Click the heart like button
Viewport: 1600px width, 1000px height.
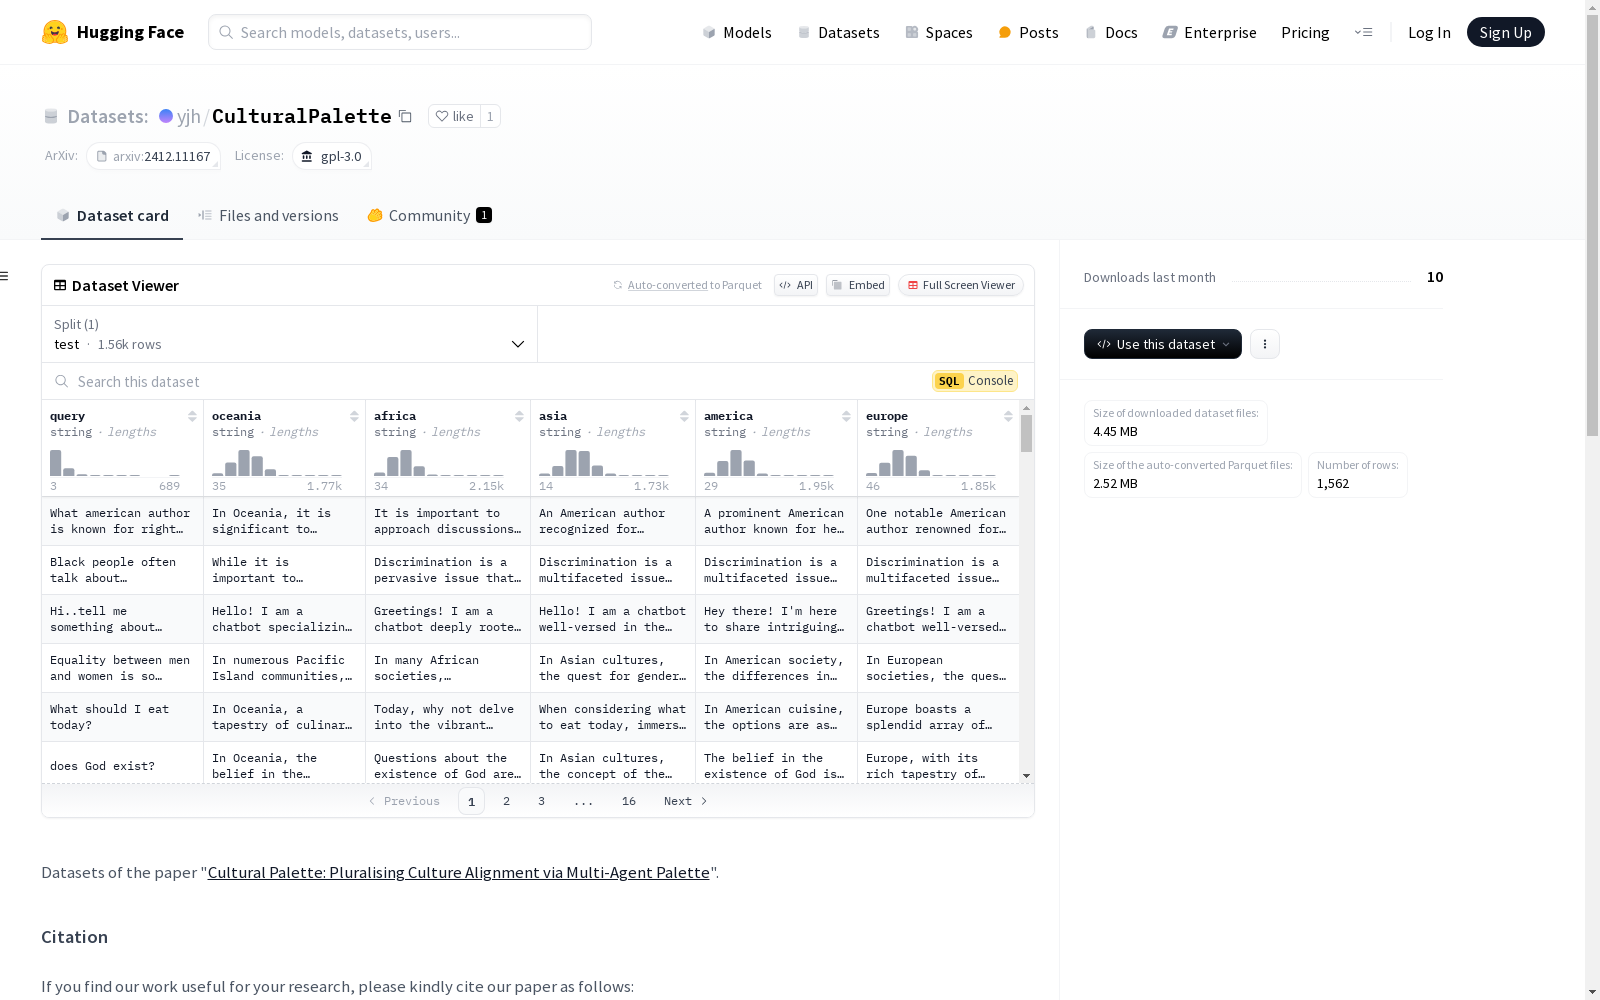454,116
